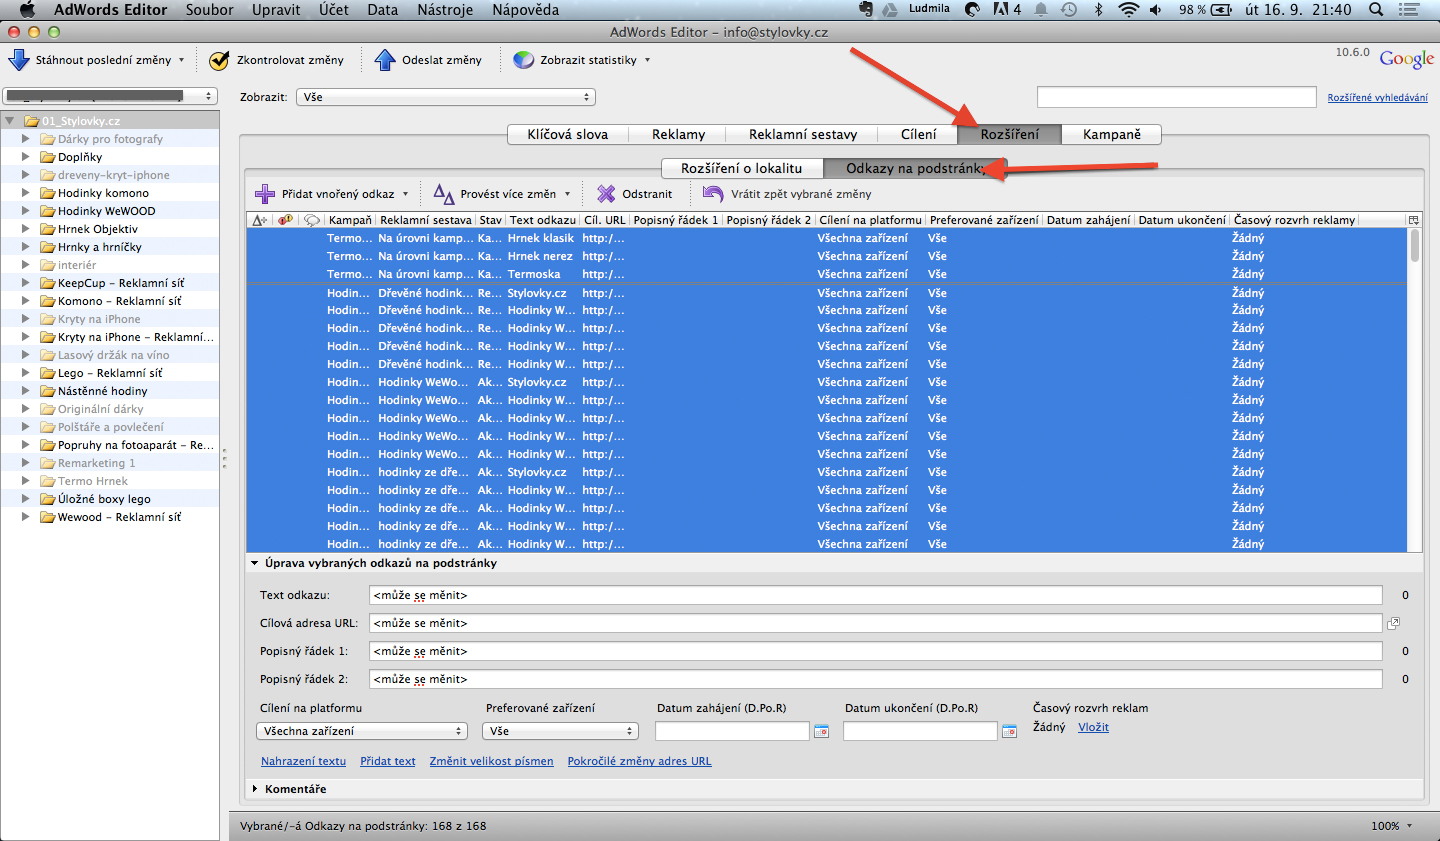Open the Preferované zařízení dropdown
The height and width of the screenshot is (841, 1440).
coord(560,731)
